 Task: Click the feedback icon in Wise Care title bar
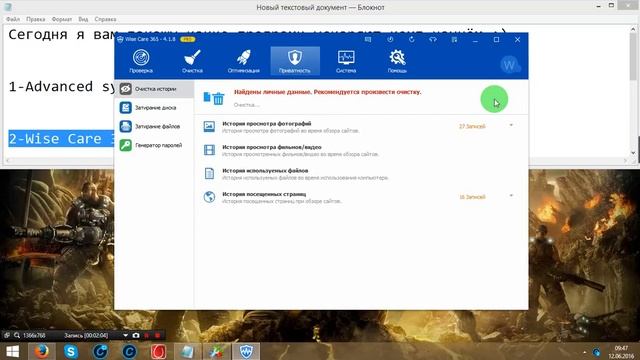368,40
